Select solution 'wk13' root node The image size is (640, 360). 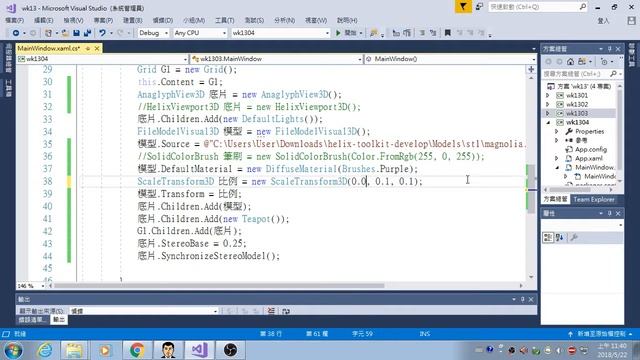coord(584,87)
